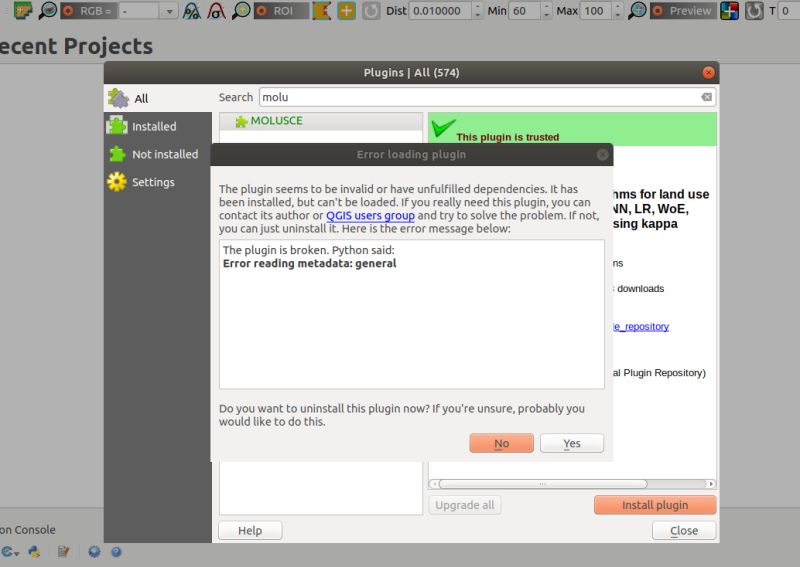Click the Min value field showing 60

coord(525,11)
